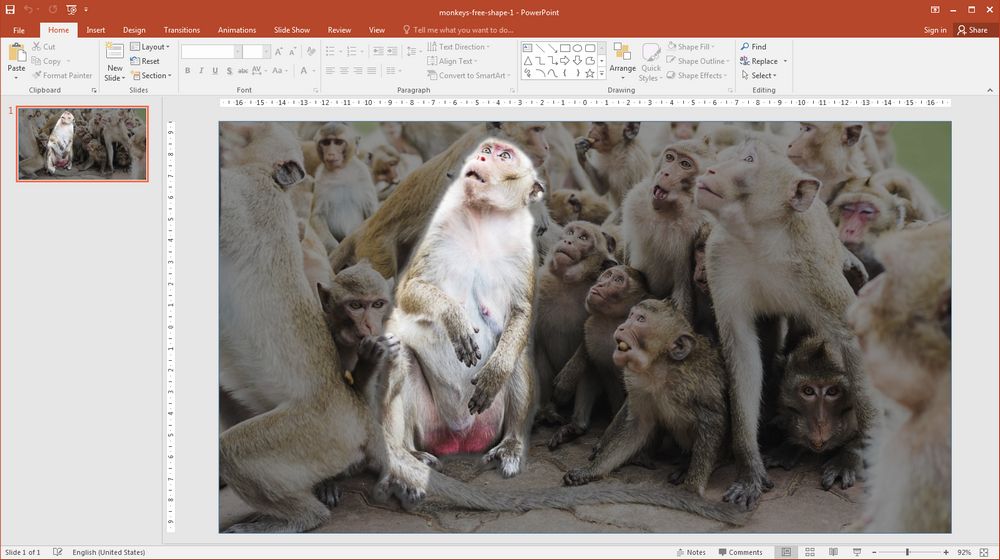Image resolution: width=1000 pixels, height=560 pixels.
Task: Open the Customize Quick Access Toolbar dropdown
Action: click(x=86, y=10)
